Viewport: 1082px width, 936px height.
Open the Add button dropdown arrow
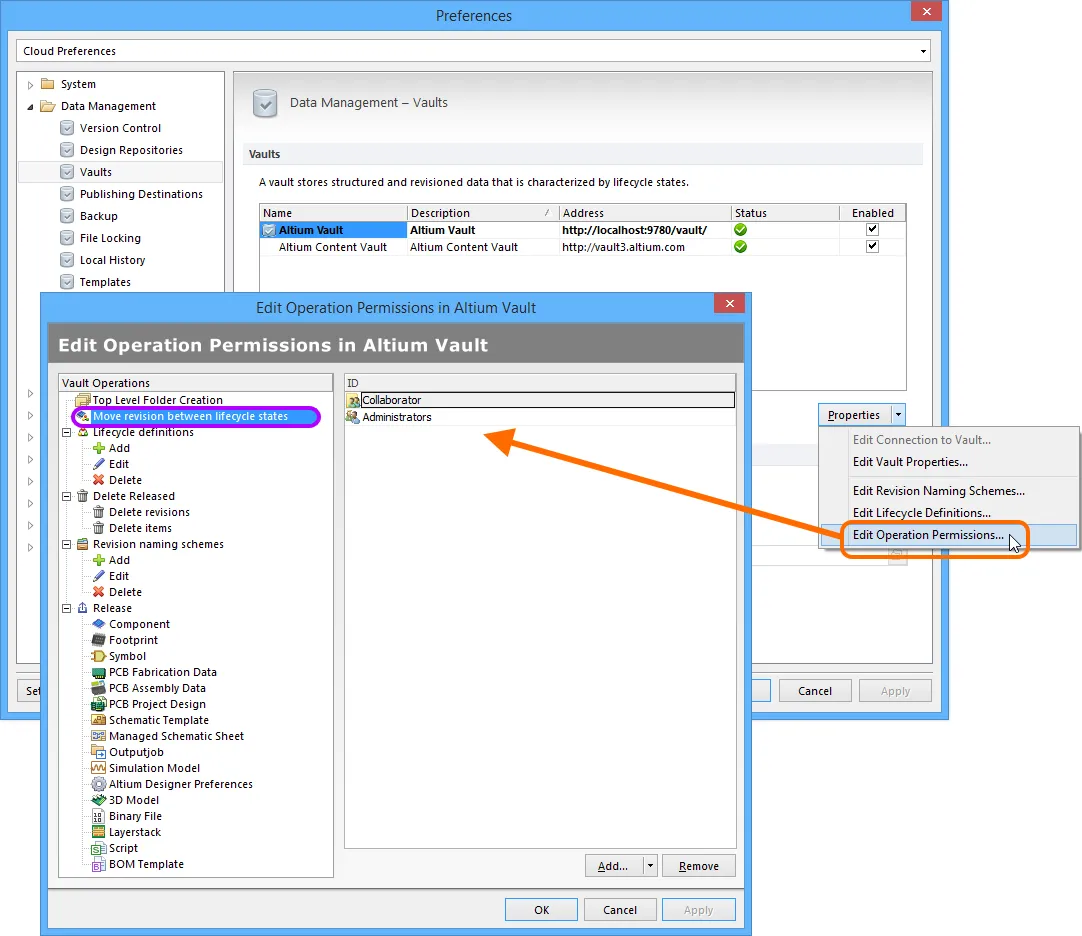[650, 866]
